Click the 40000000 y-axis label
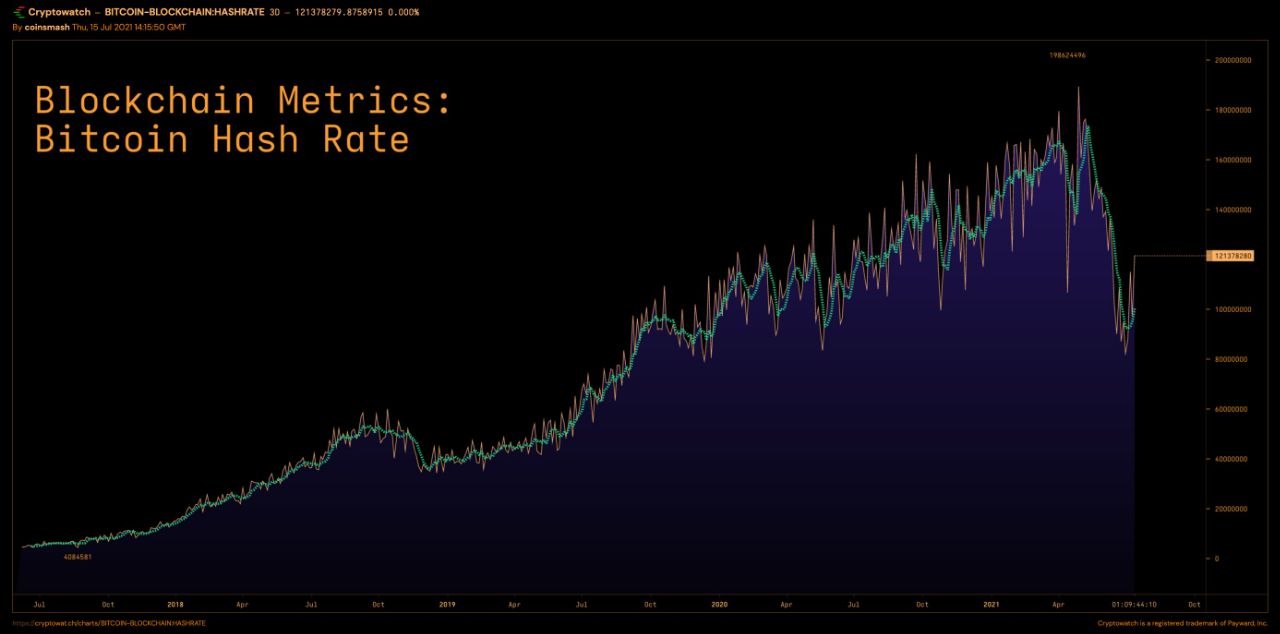The height and width of the screenshot is (634, 1280). click(x=1231, y=459)
